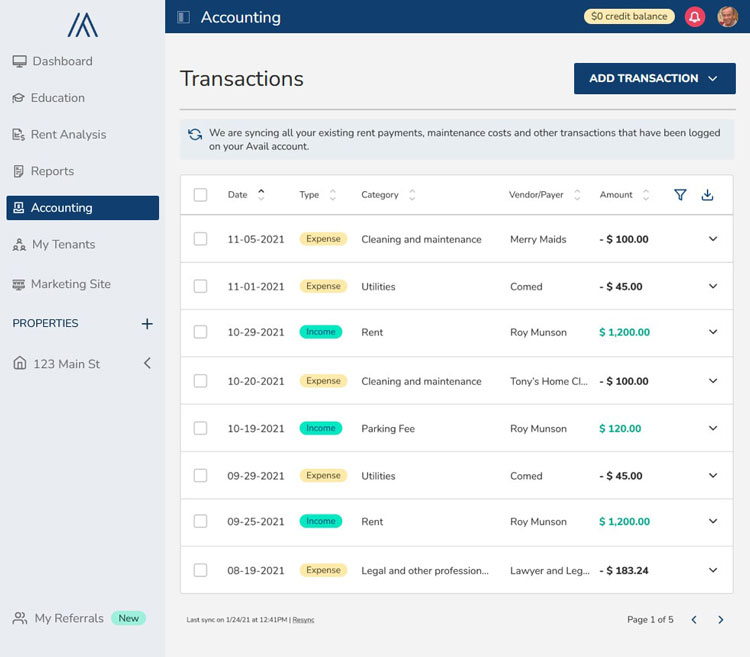
Task: Expand the 10-29-2021 Rent transaction
Action: (713, 332)
